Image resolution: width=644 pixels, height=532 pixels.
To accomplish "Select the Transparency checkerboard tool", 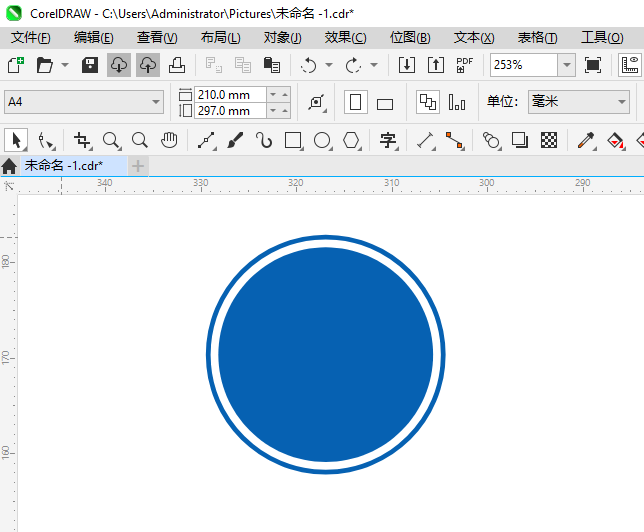I will [549, 140].
